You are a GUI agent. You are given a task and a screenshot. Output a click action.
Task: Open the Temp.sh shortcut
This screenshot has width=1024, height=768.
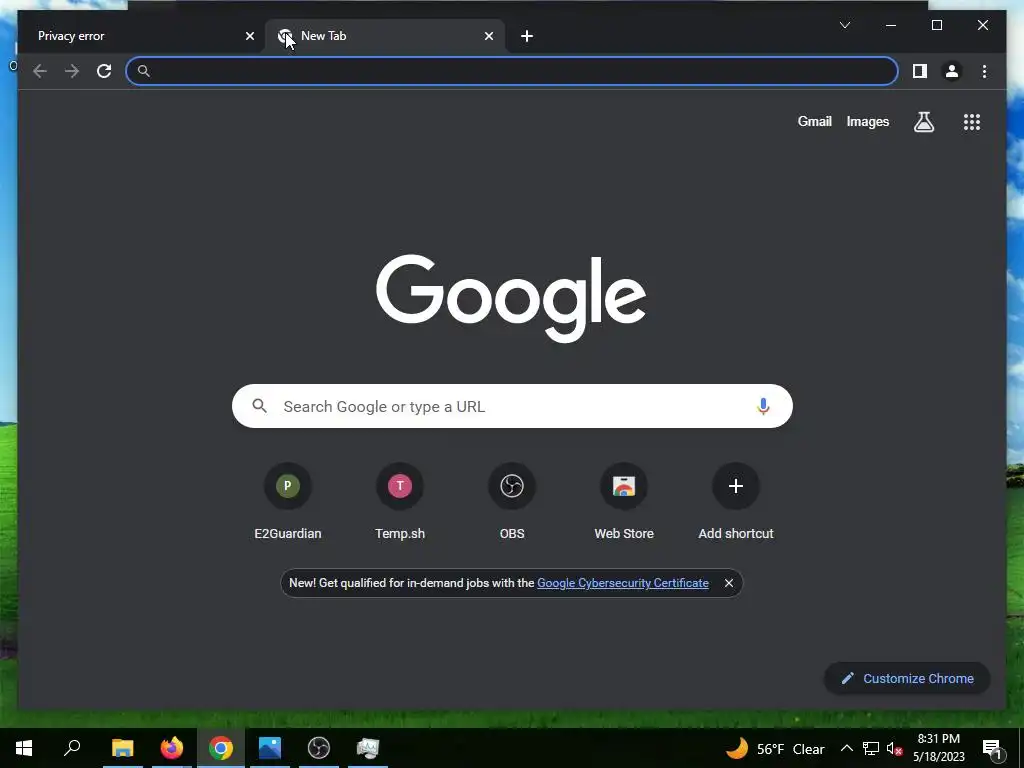click(x=400, y=502)
